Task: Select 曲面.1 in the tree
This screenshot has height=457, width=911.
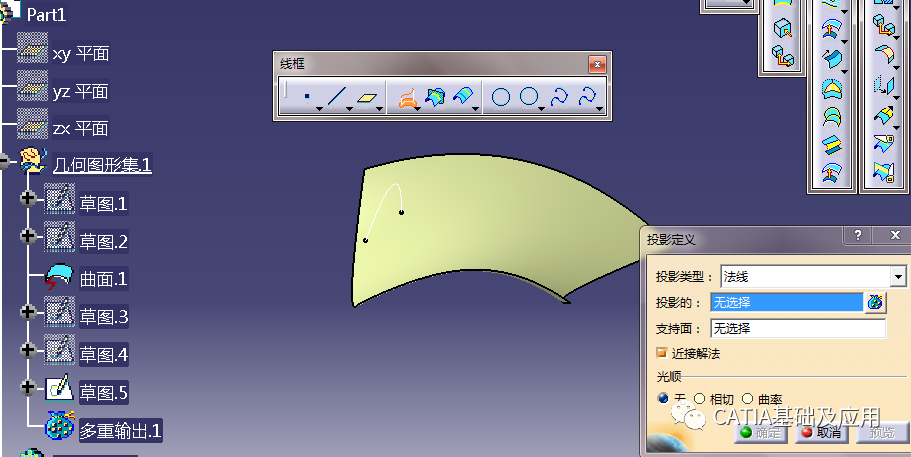Action: point(103,279)
